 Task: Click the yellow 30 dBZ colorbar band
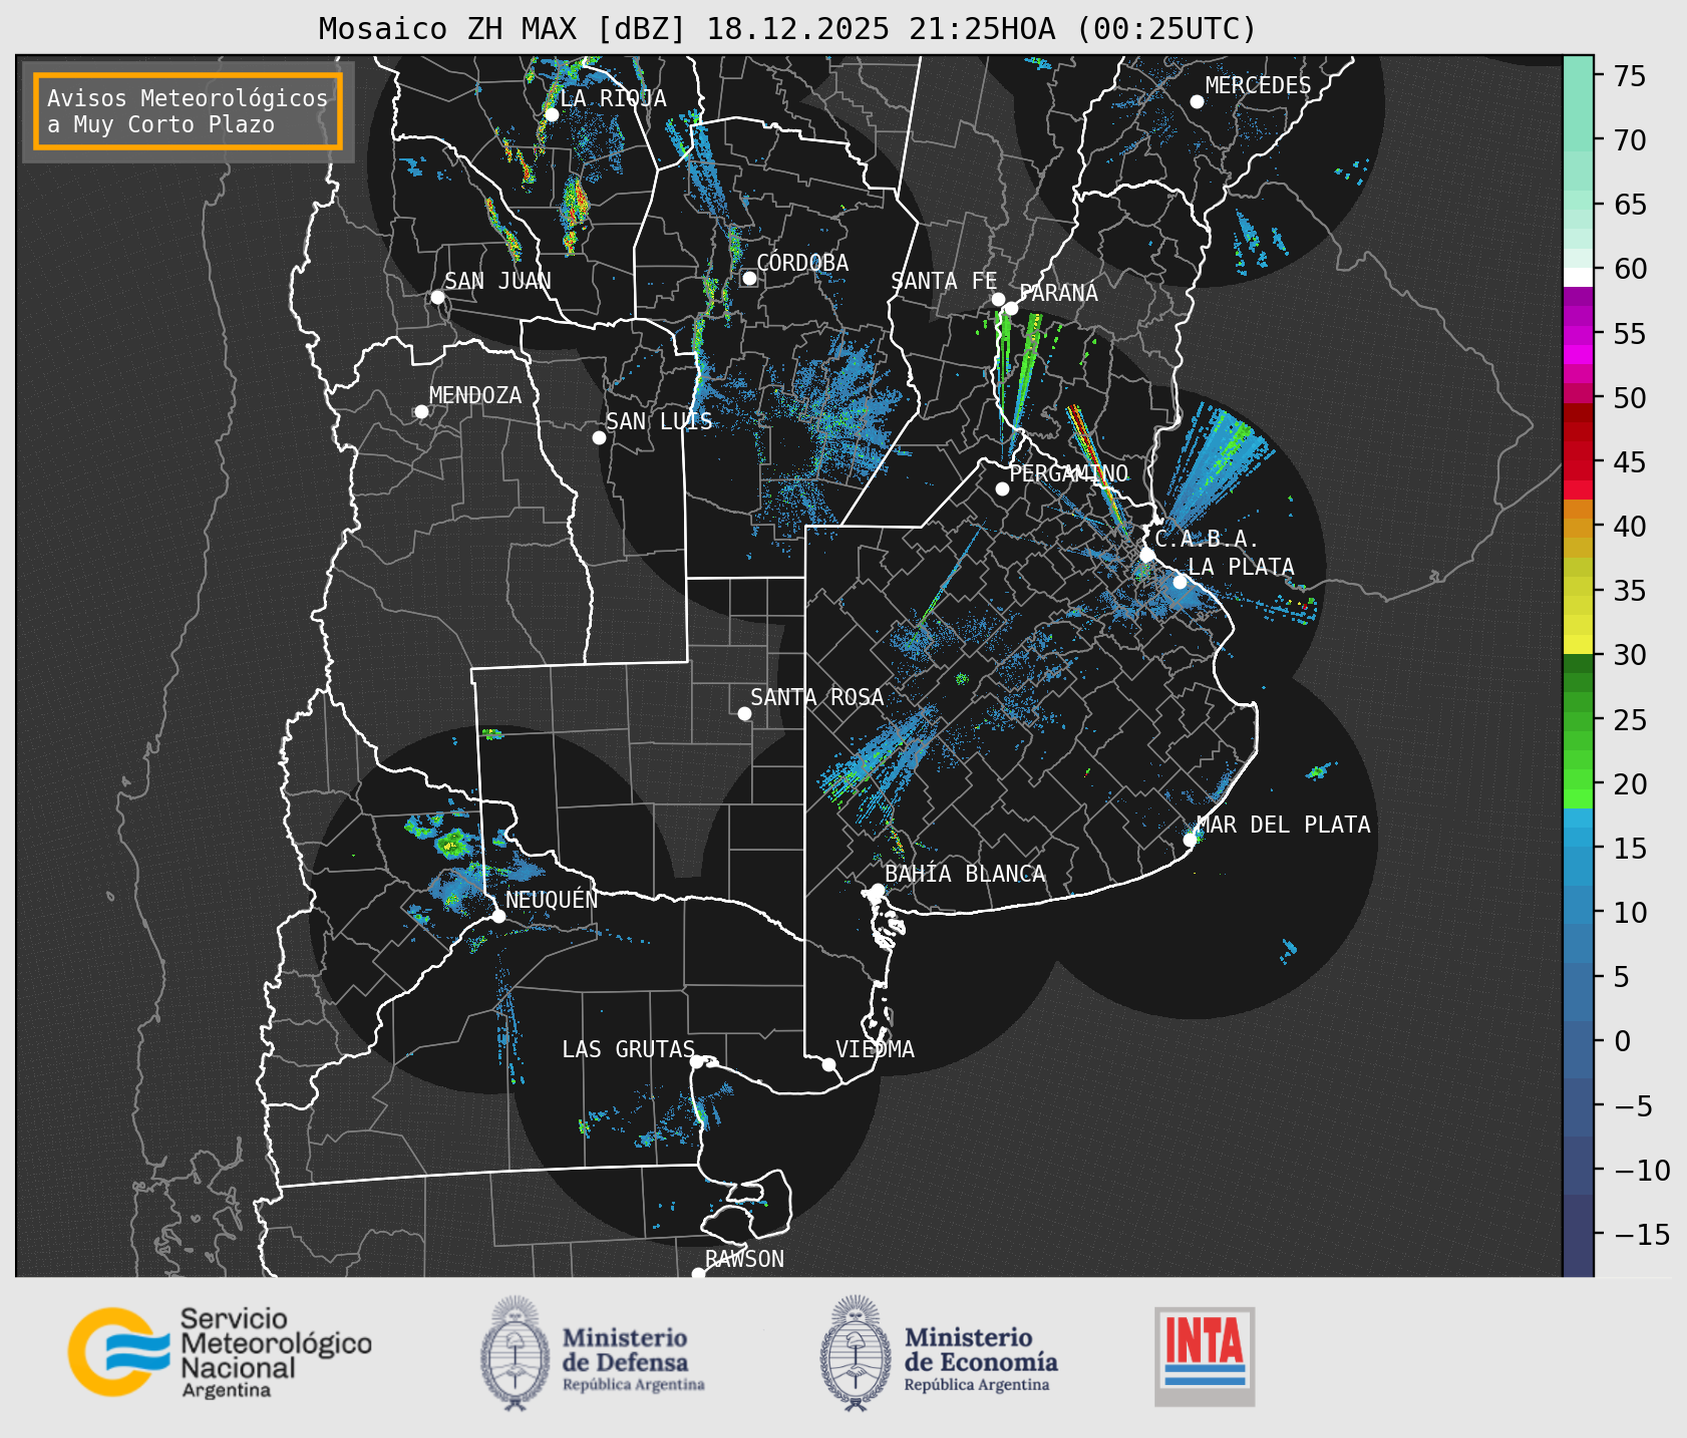click(x=1577, y=646)
